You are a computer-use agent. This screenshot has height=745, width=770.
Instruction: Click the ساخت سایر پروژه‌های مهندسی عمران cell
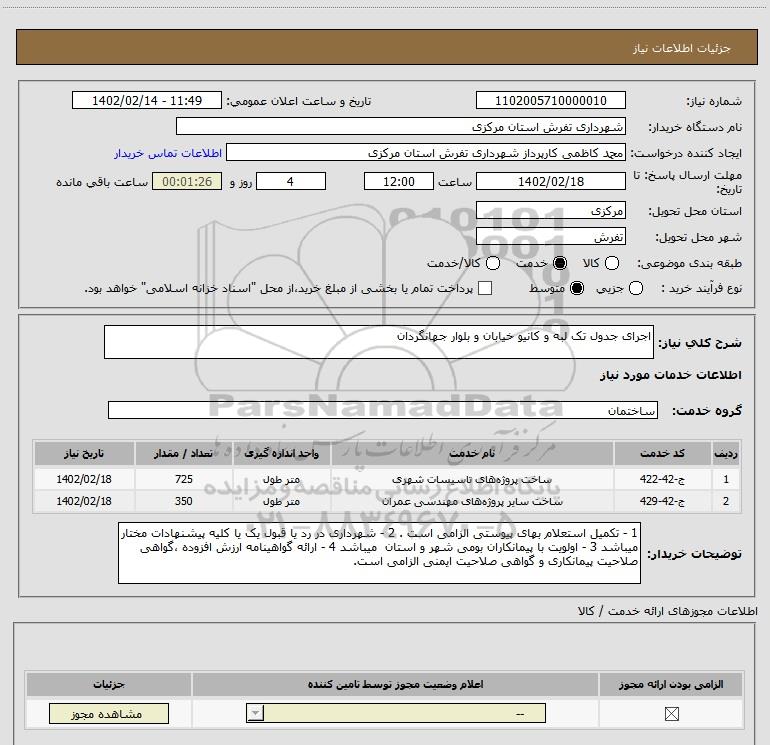click(x=472, y=501)
